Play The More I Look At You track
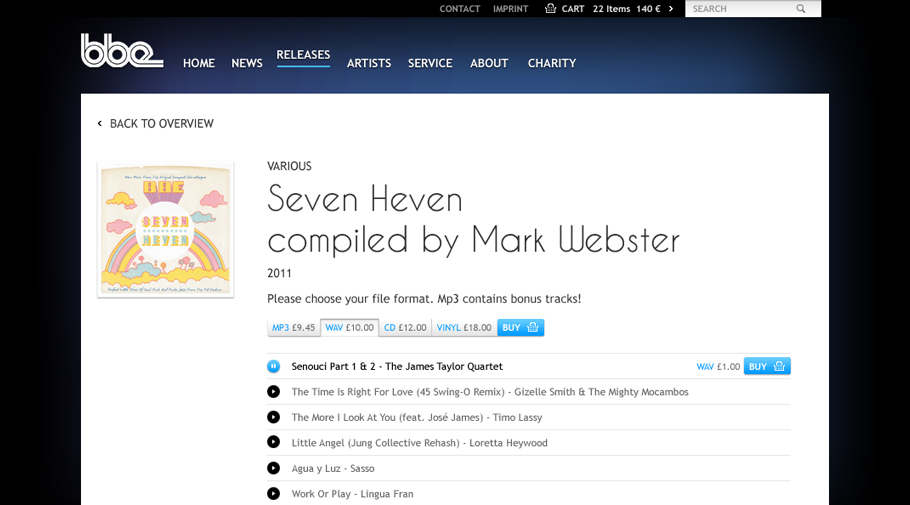This screenshot has height=505, width=910. click(274, 417)
